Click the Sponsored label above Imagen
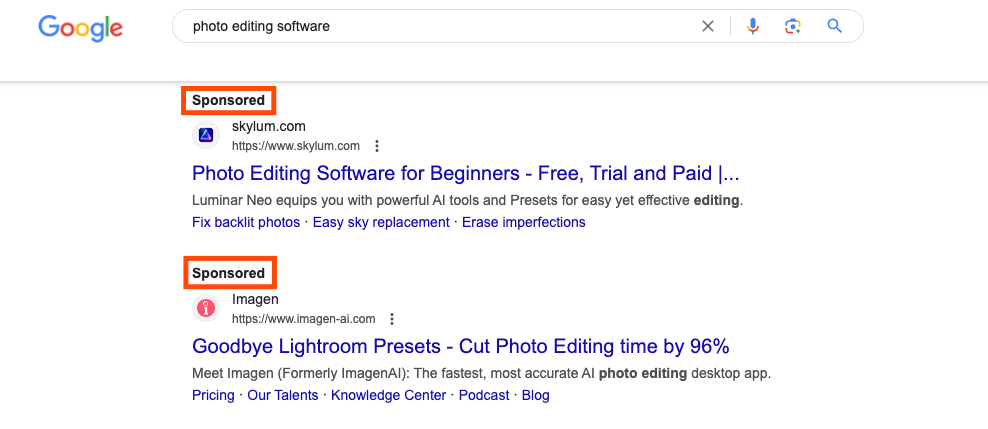Screen dimensions: 988x429 pyautogui.click(x=229, y=273)
